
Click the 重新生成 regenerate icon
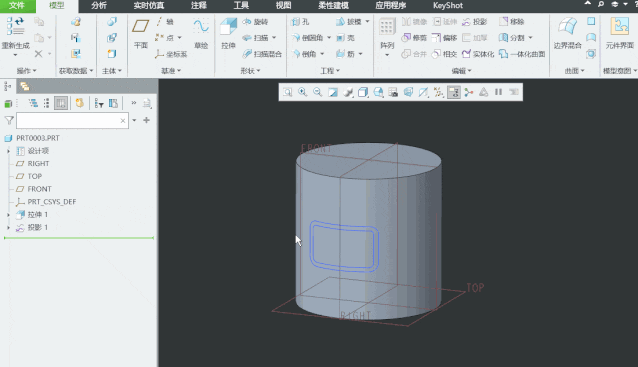(15, 26)
